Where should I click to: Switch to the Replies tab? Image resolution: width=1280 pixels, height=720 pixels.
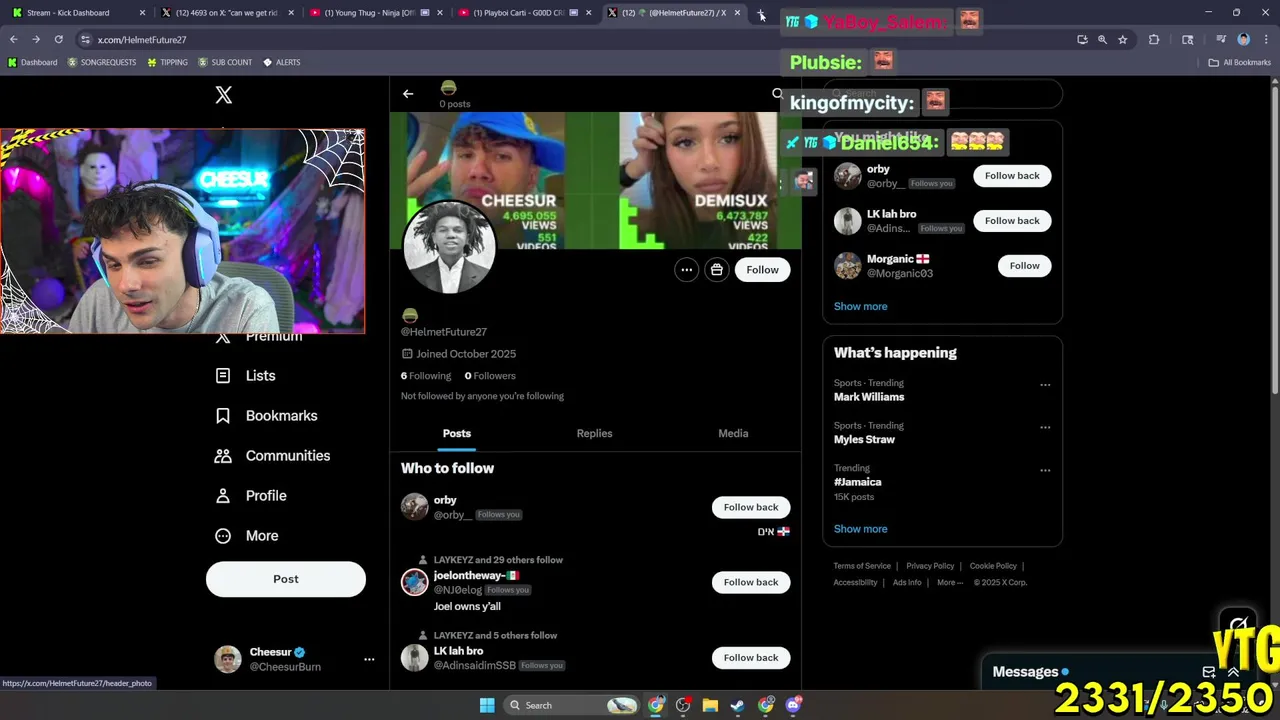pyautogui.click(x=594, y=434)
